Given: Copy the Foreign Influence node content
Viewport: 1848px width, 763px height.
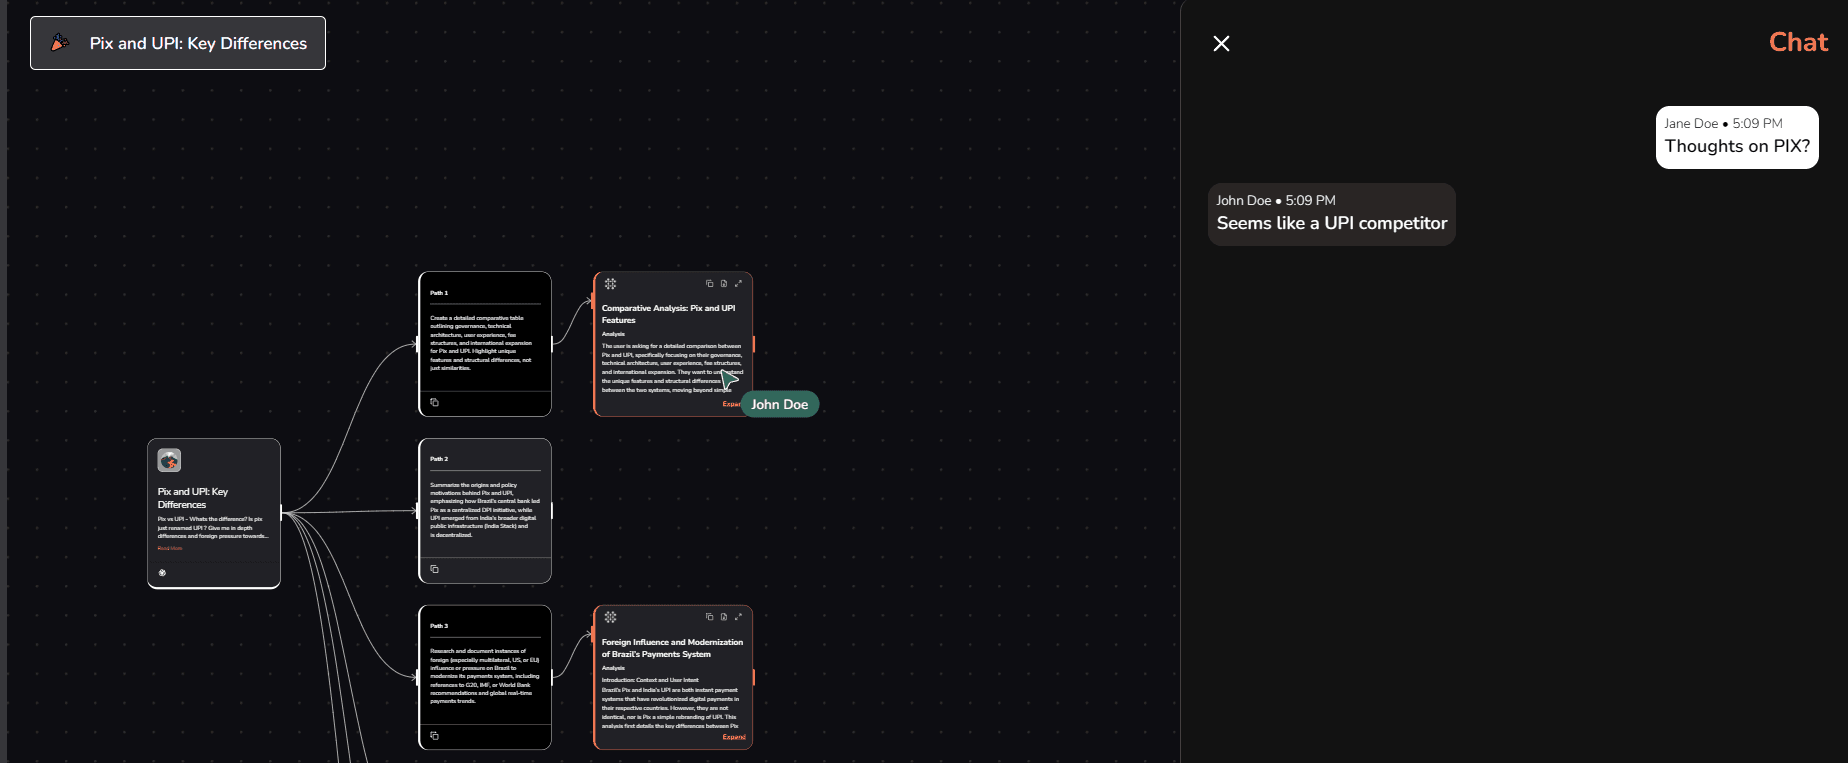Looking at the screenshot, I should point(709,617).
